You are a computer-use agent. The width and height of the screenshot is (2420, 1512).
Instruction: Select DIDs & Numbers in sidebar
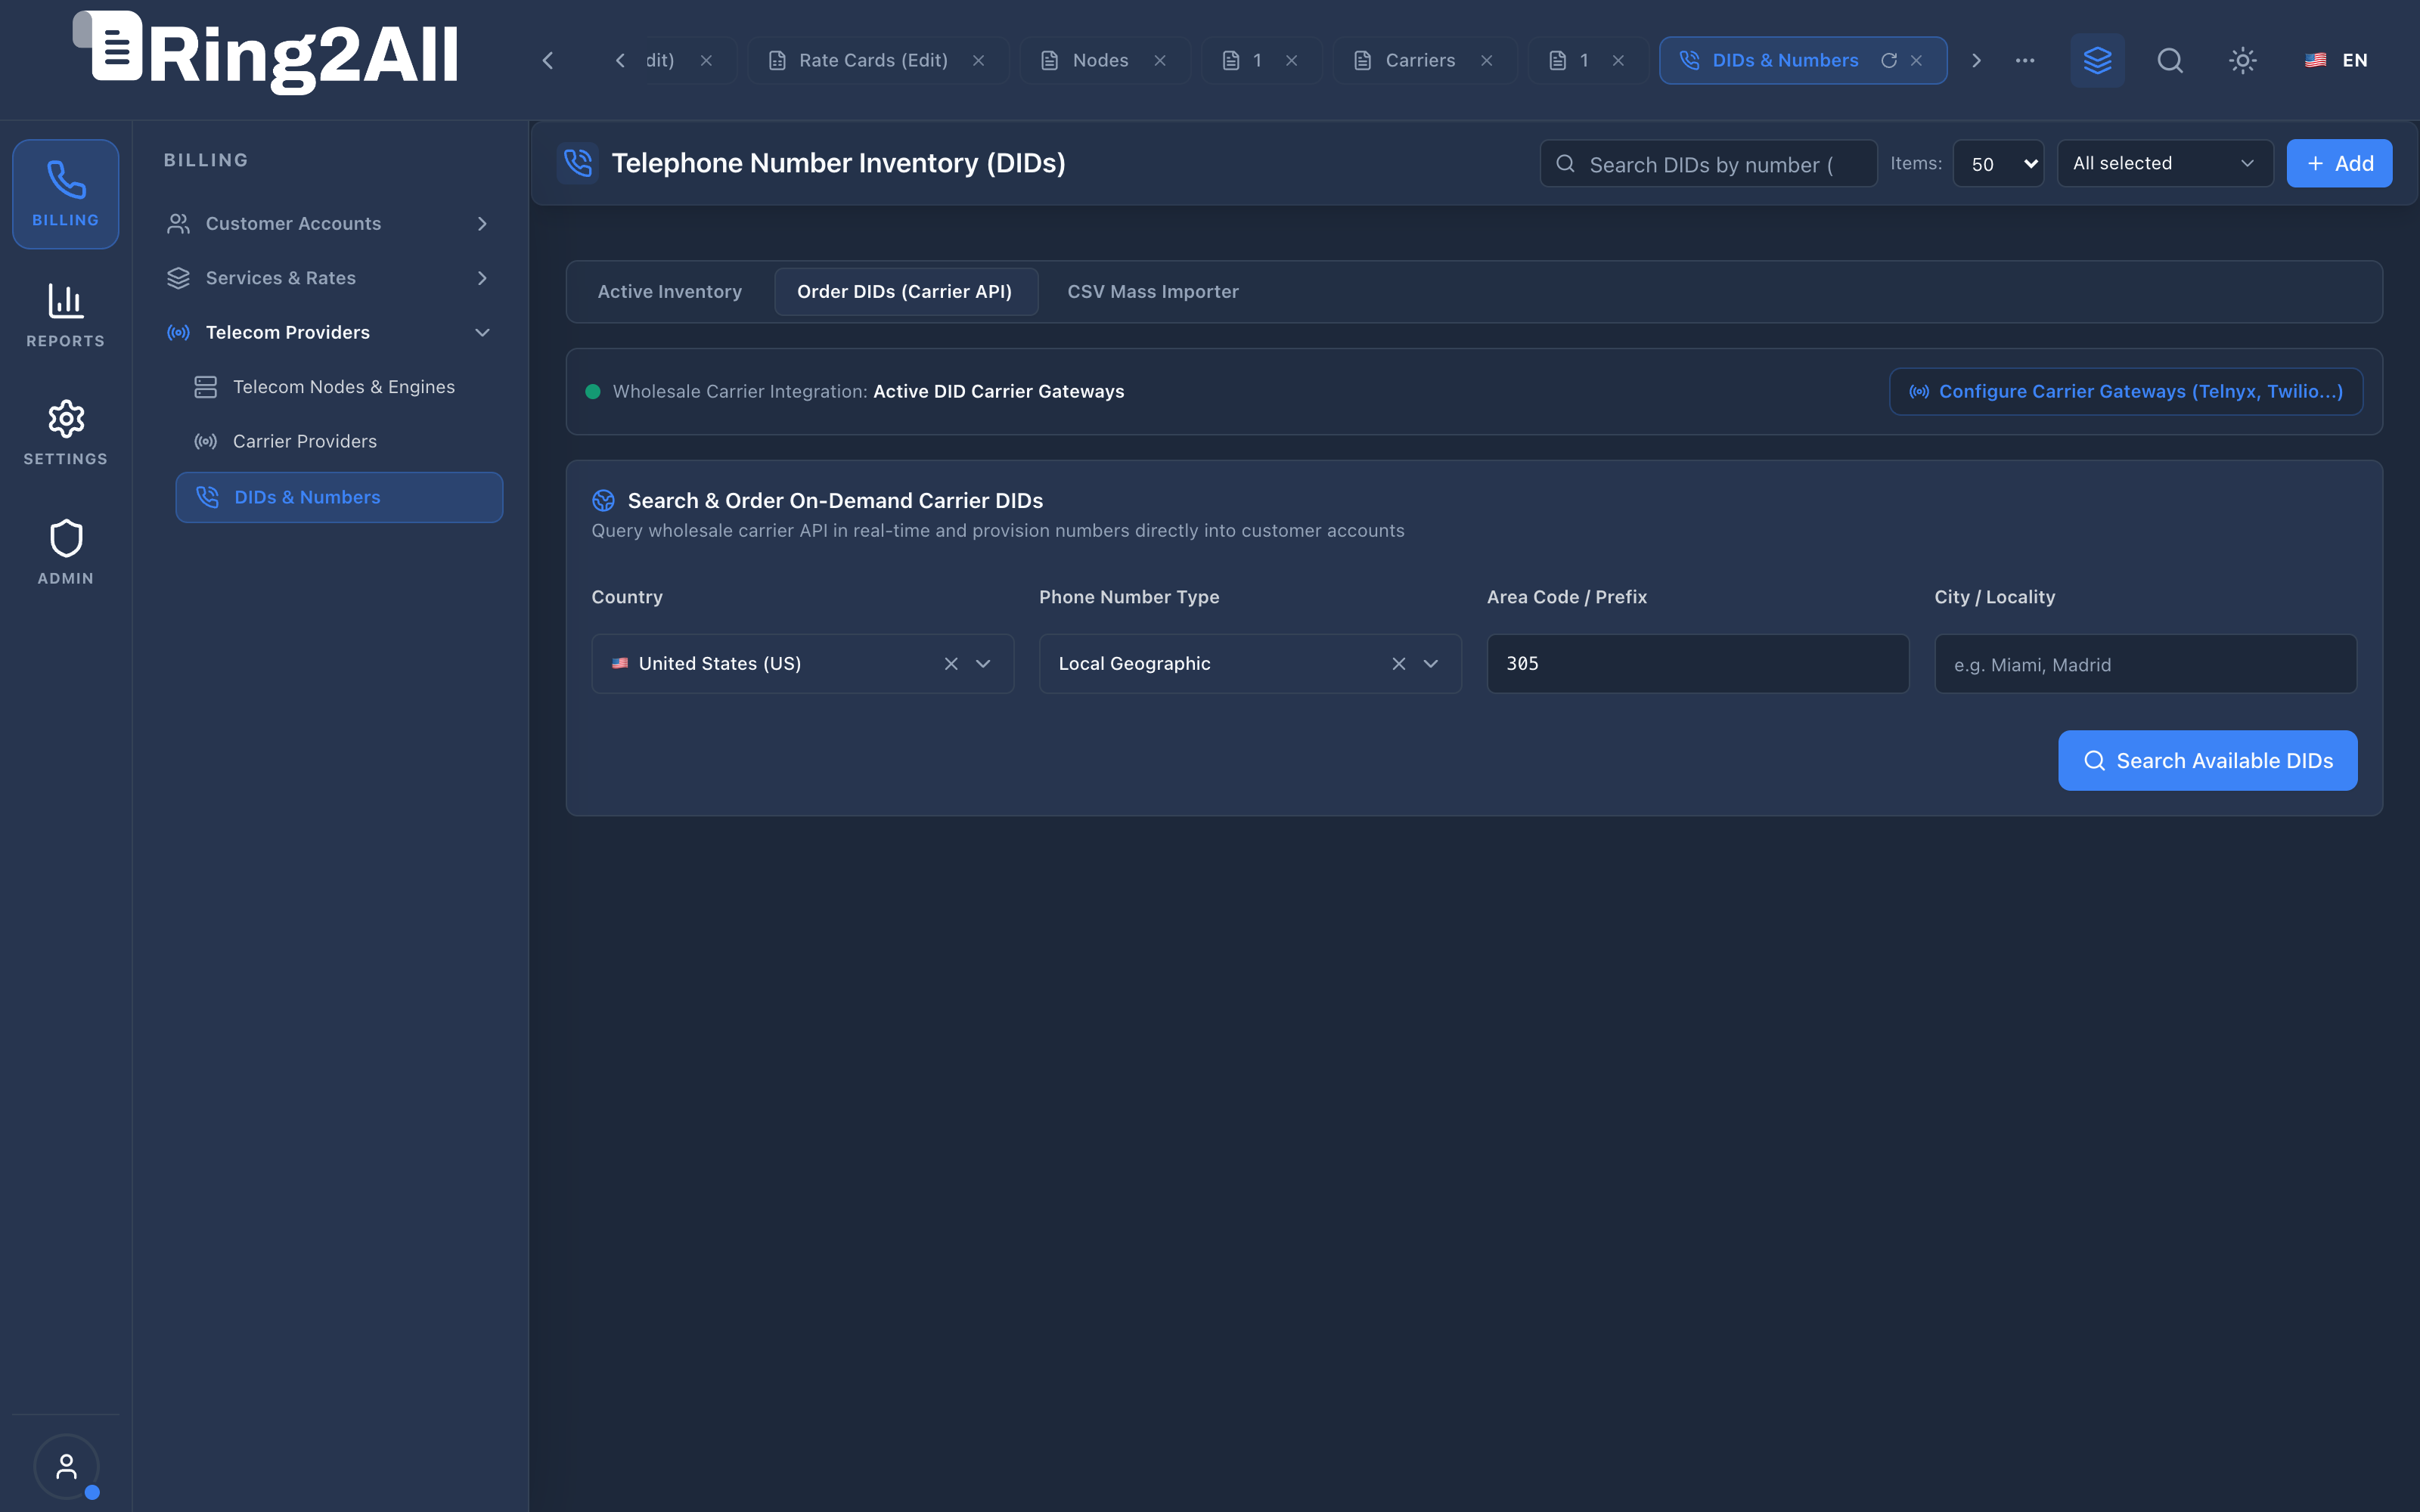tap(339, 497)
